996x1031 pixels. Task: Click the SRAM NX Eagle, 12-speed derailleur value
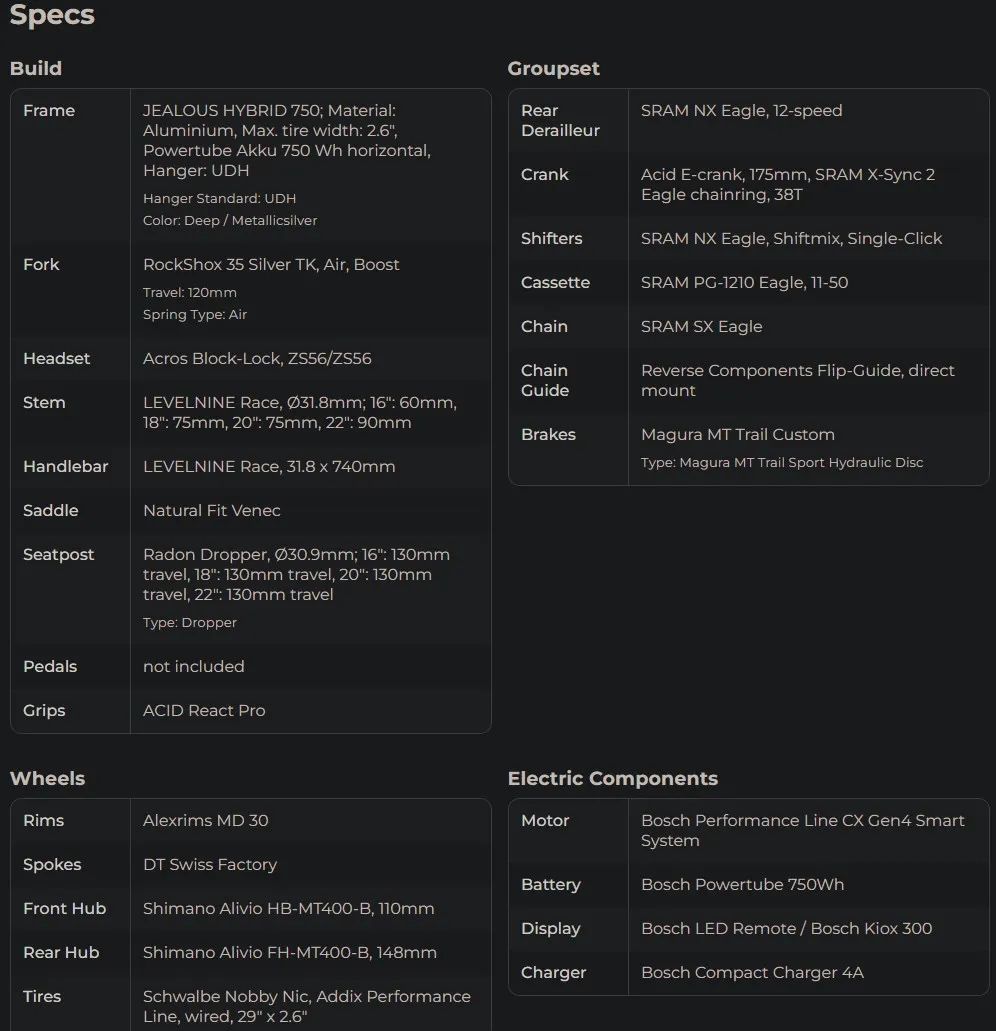pyautogui.click(x=741, y=110)
